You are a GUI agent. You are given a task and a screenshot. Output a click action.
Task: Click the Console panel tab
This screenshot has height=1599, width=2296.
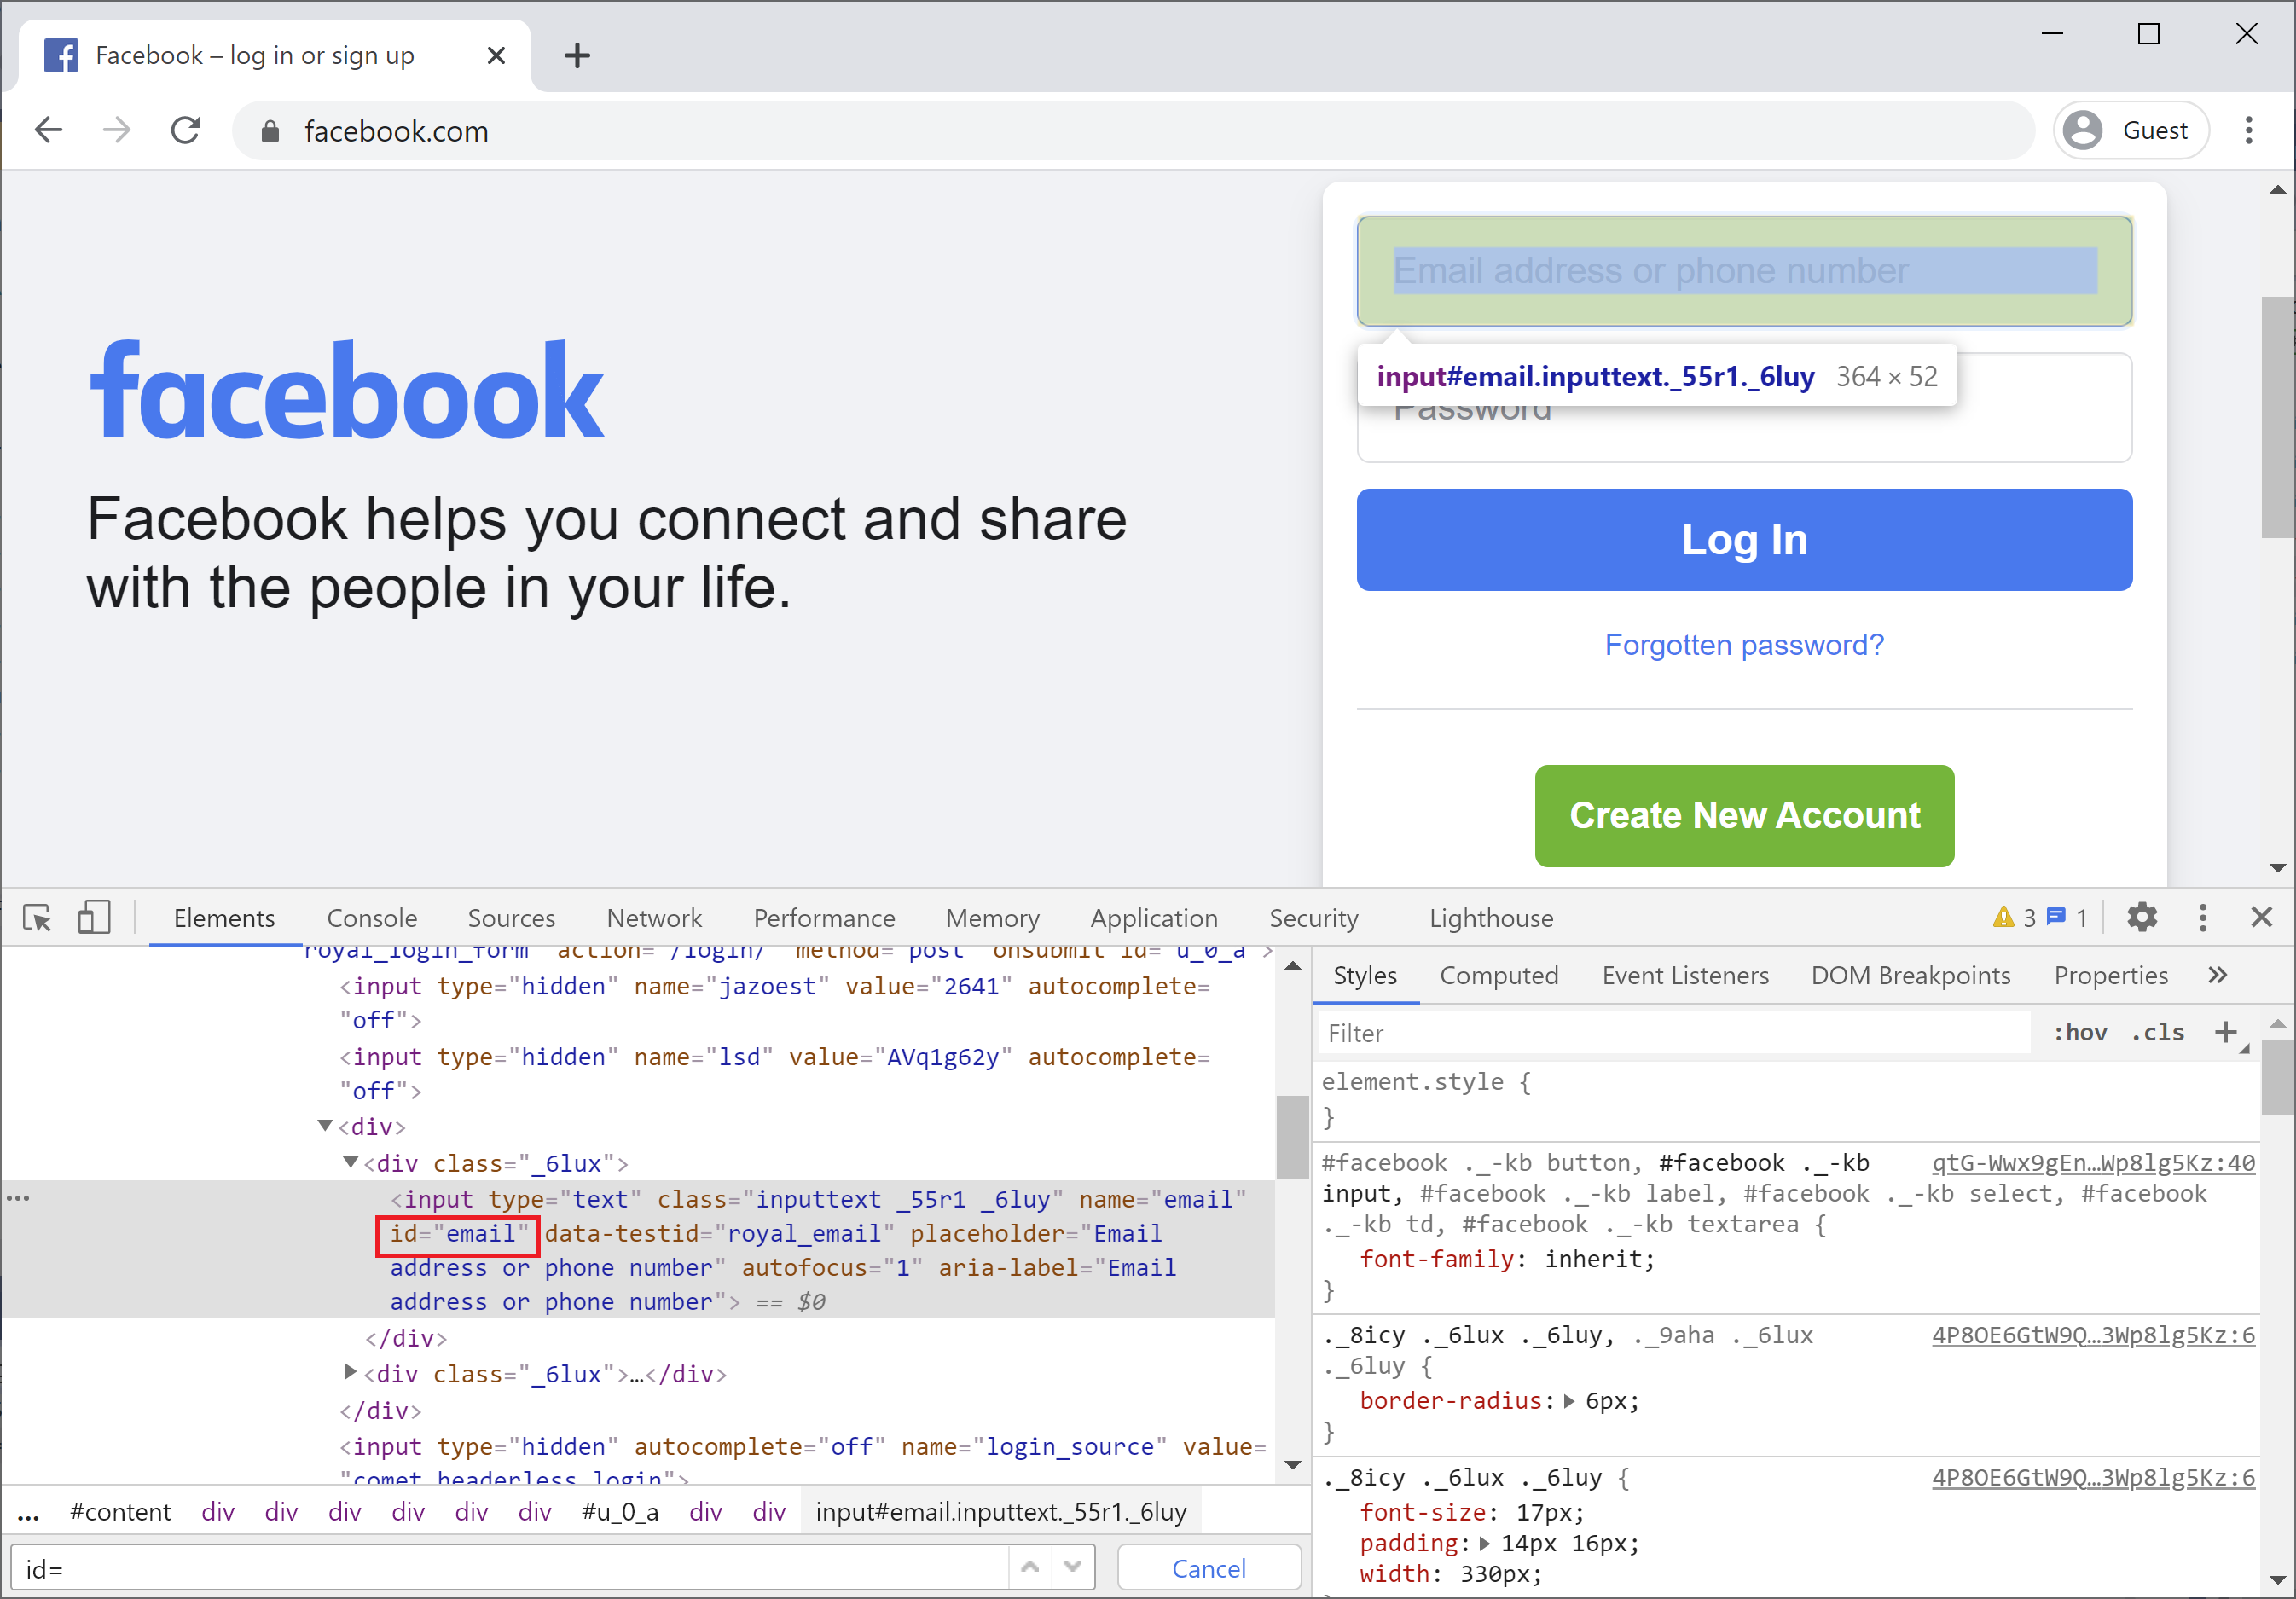tap(374, 919)
